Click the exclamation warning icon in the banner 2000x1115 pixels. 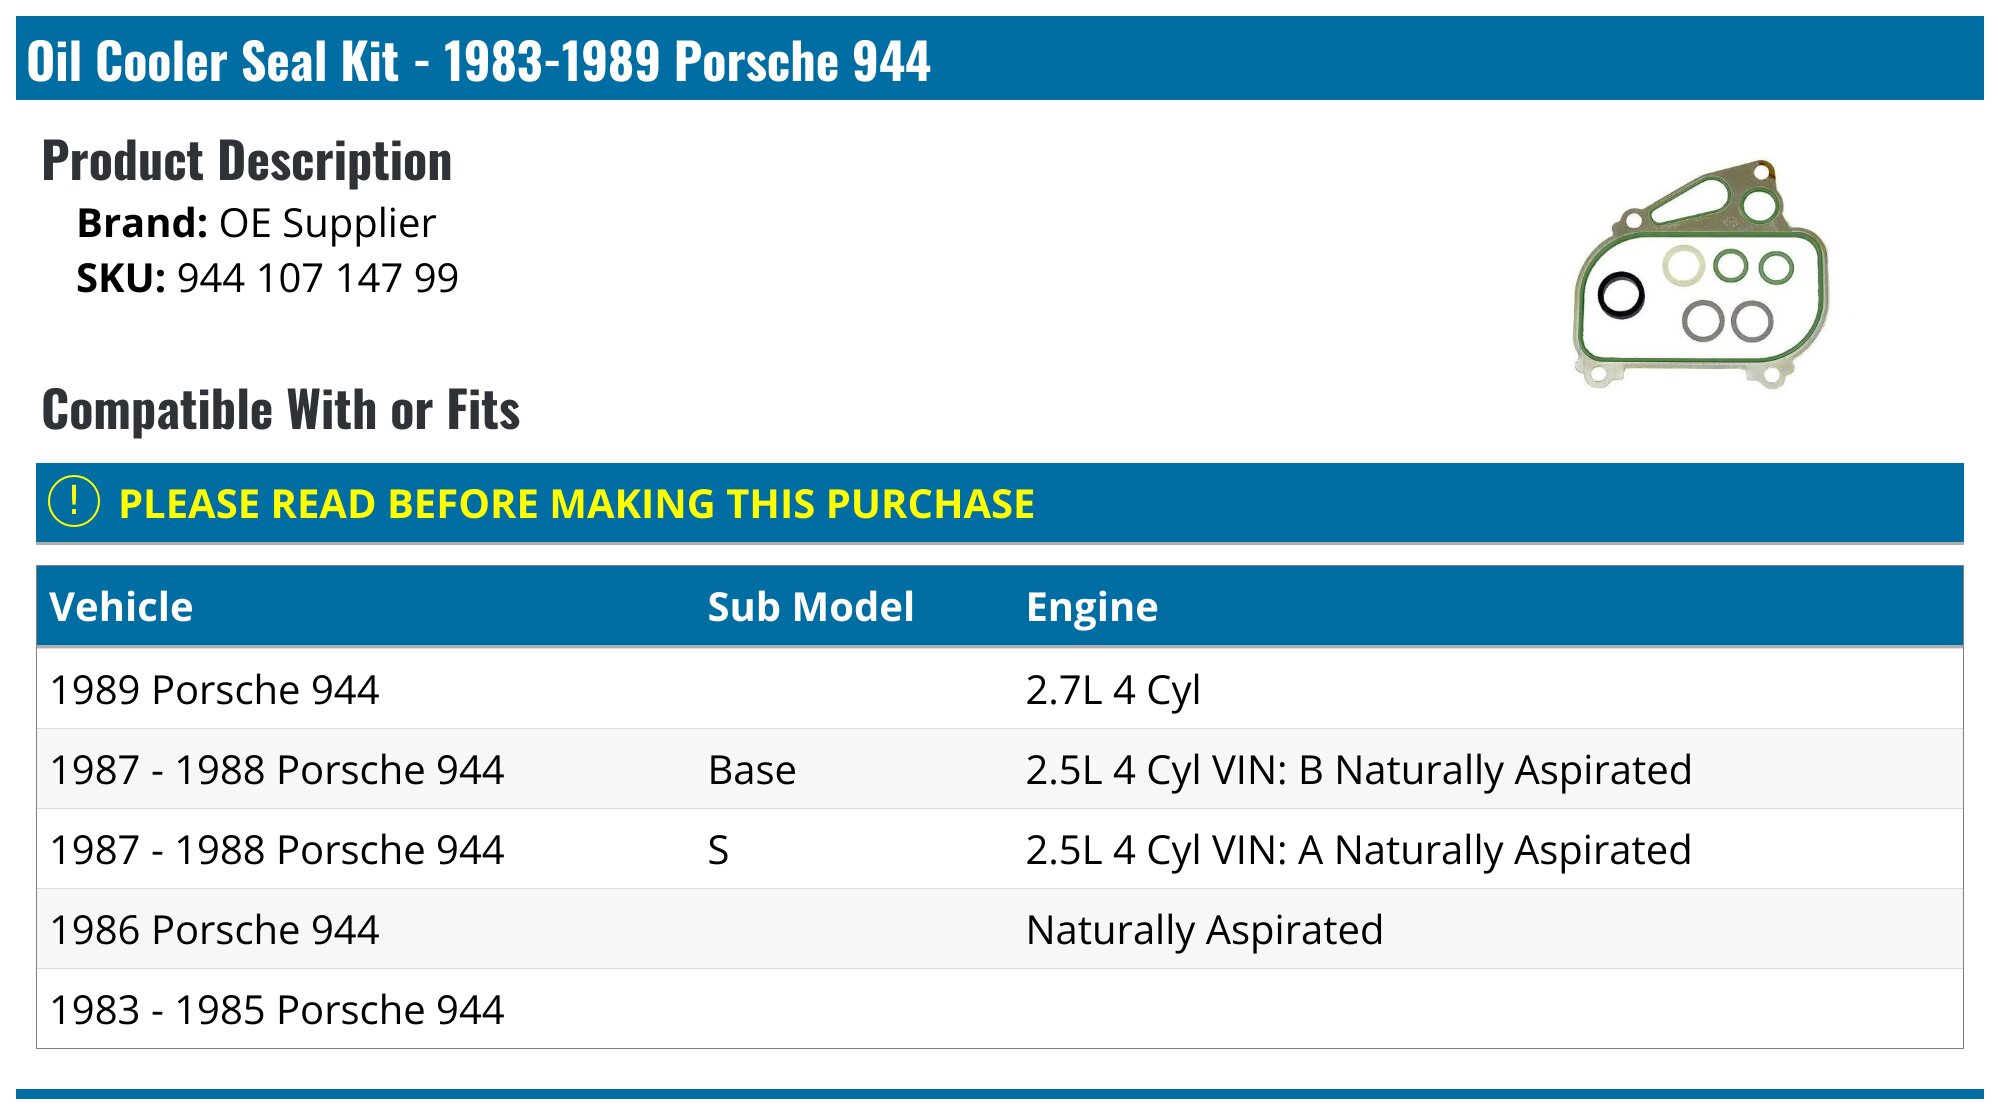[74, 502]
